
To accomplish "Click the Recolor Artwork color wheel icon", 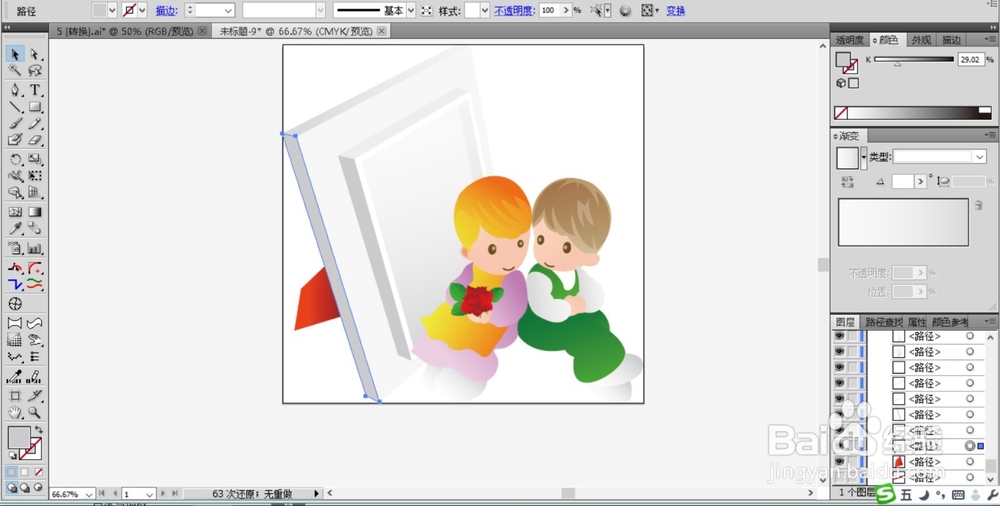I will [x=625, y=10].
